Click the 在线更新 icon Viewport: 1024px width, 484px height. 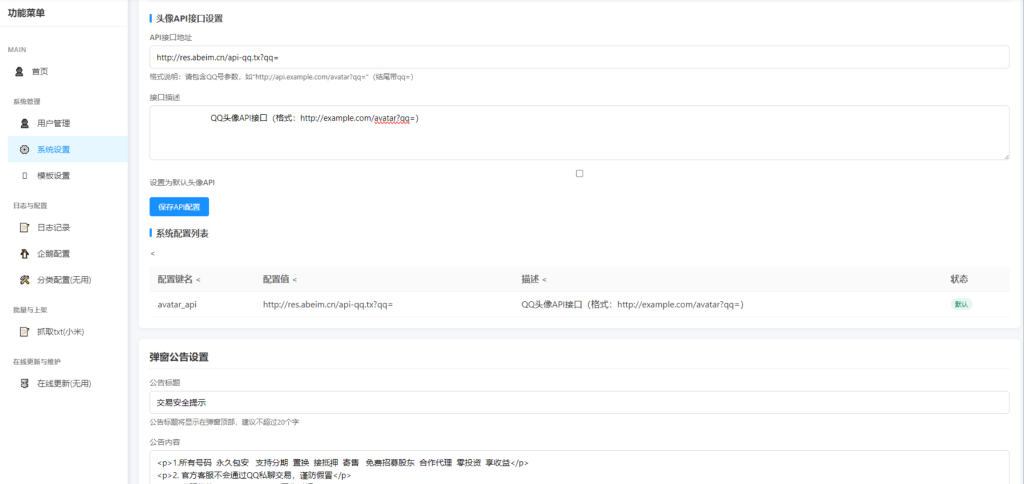click(24, 383)
